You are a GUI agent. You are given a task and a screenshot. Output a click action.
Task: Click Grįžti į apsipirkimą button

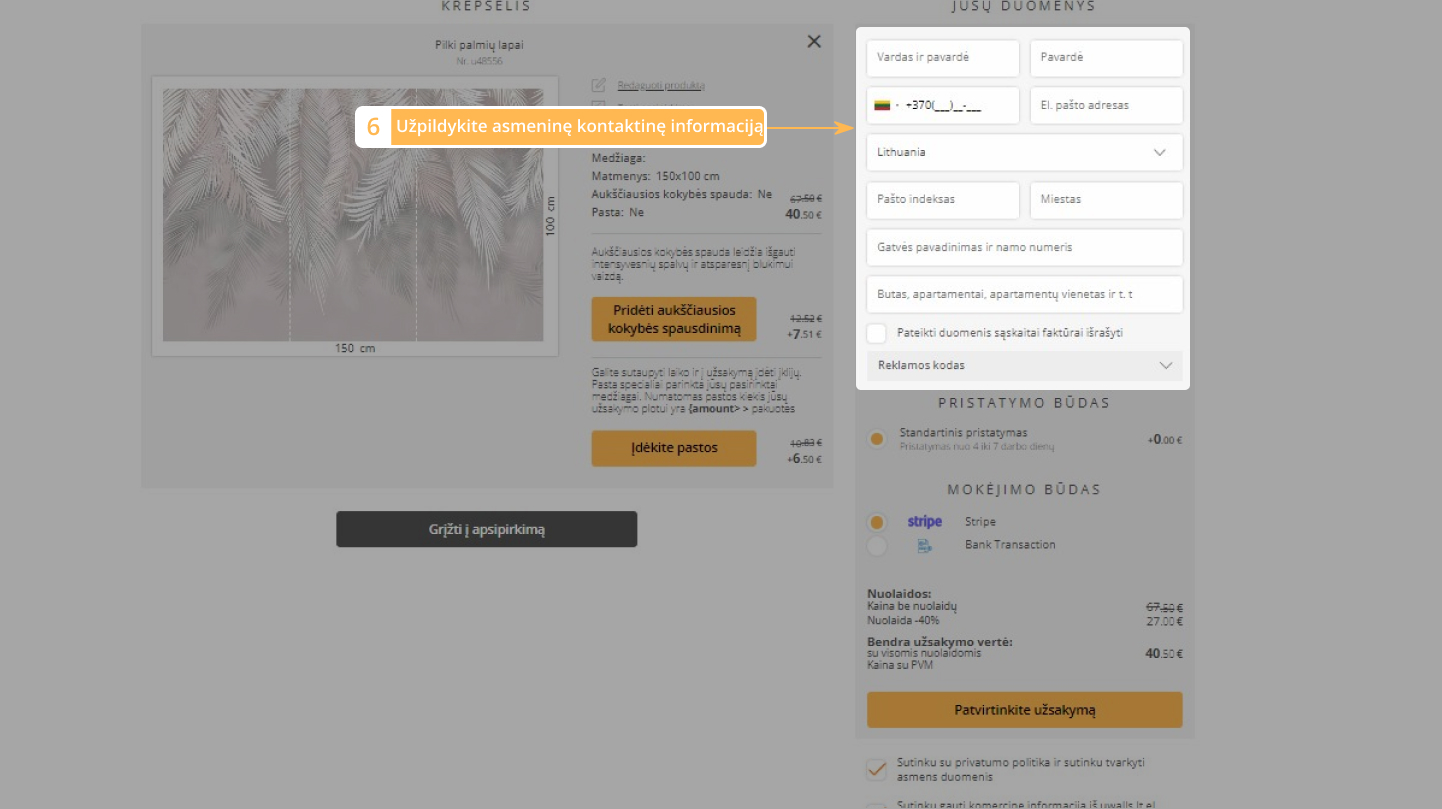click(486, 529)
